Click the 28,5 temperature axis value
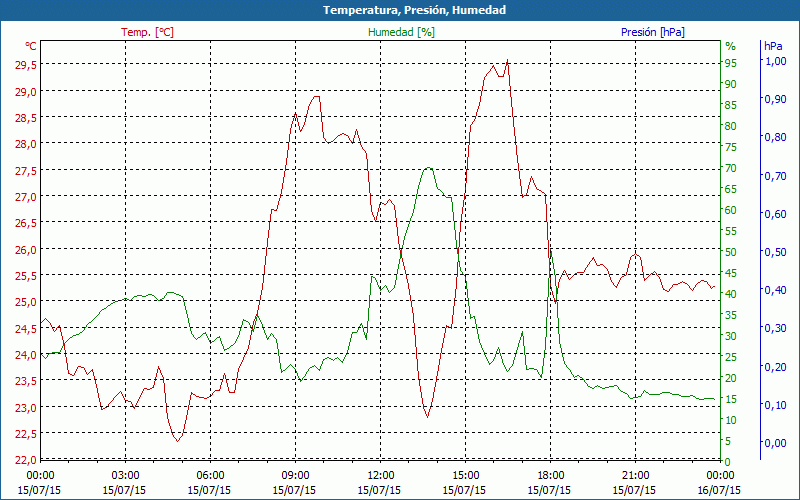Viewport: 800px width, 500px height. [x=26, y=118]
